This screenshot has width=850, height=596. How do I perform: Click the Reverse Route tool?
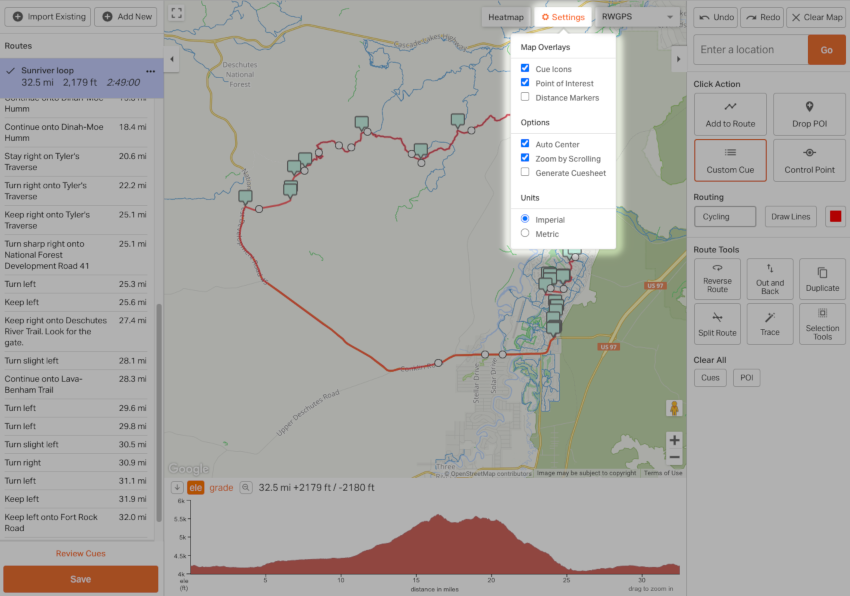pos(717,279)
